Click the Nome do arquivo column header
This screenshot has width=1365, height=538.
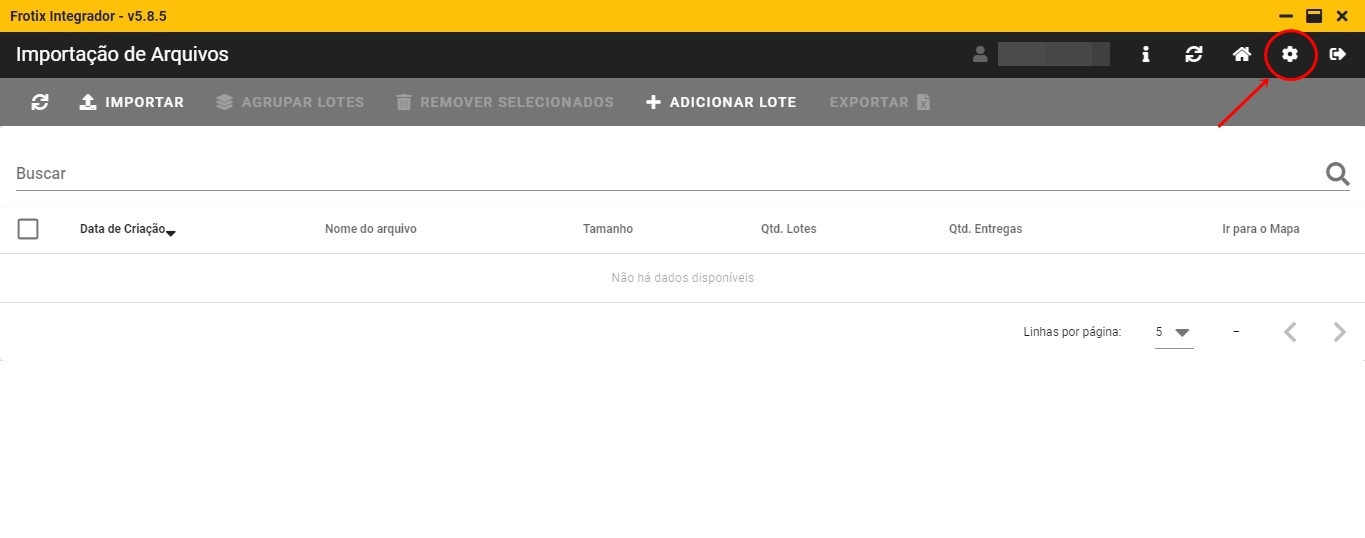(x=371, y=229)
